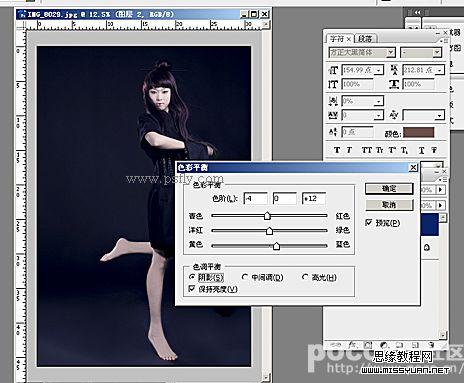464x383 pixels.
Task: Open the layer opacity flyout arrow
Action: 441,190
